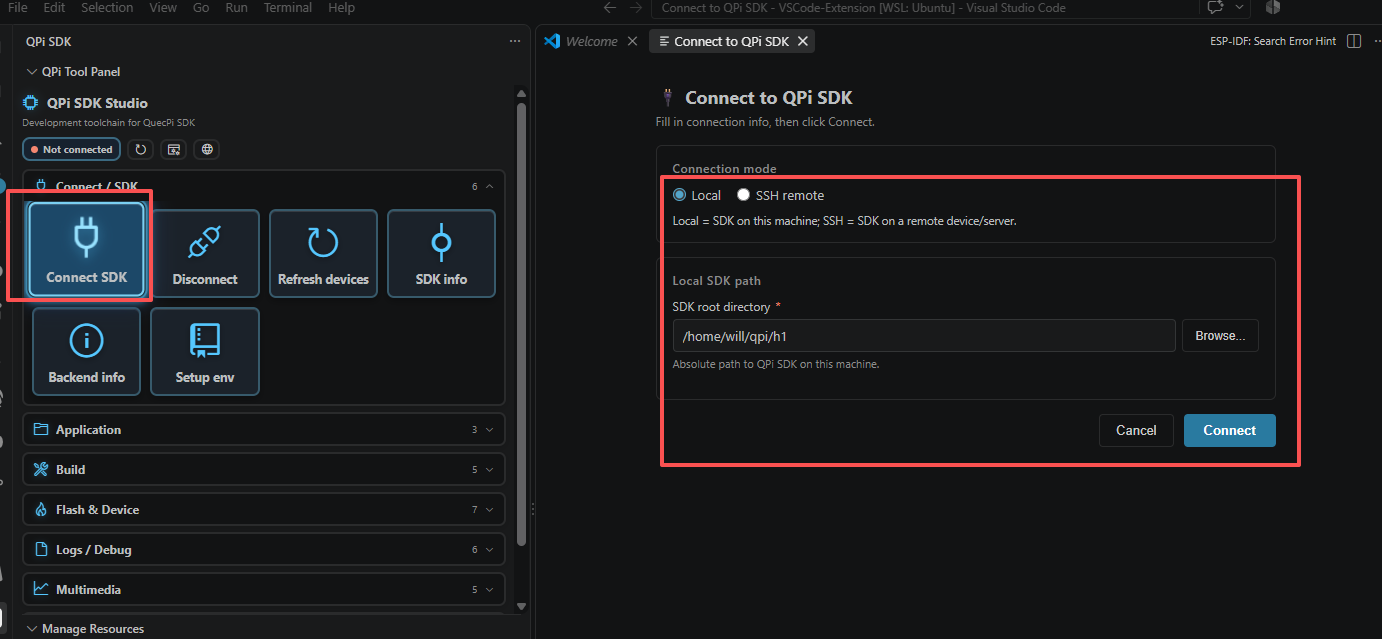1382x639 pixels.
Task: Click the refresh icon next to Not connected
Action: pyautogui.click(x=141, y=149)
